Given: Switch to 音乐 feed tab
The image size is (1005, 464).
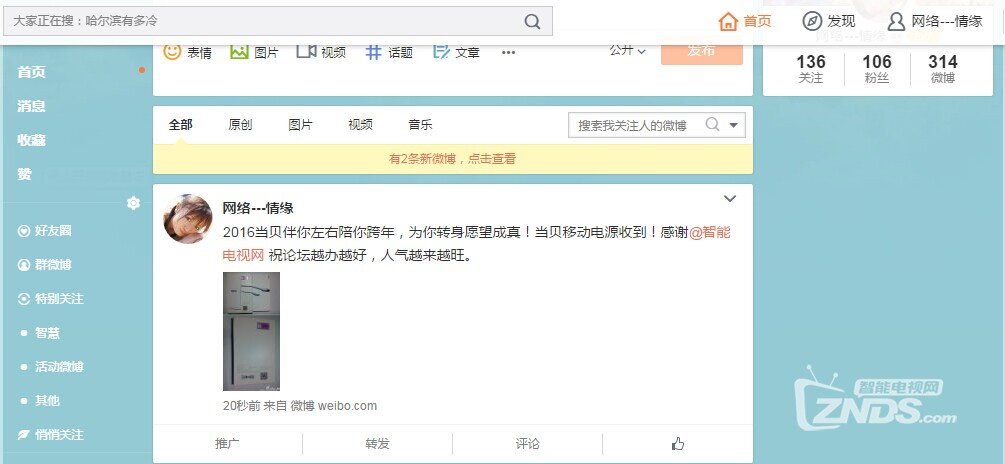Looking at the screenshot, I should coord(420,124).
